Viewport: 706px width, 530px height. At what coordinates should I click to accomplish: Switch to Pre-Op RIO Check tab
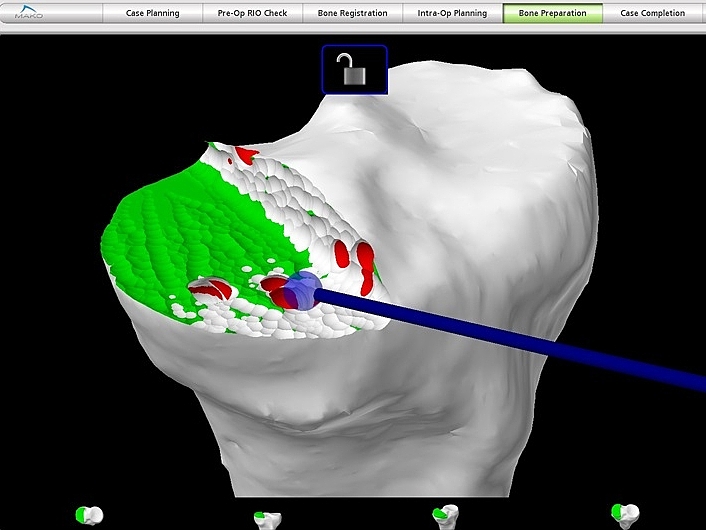252,14
